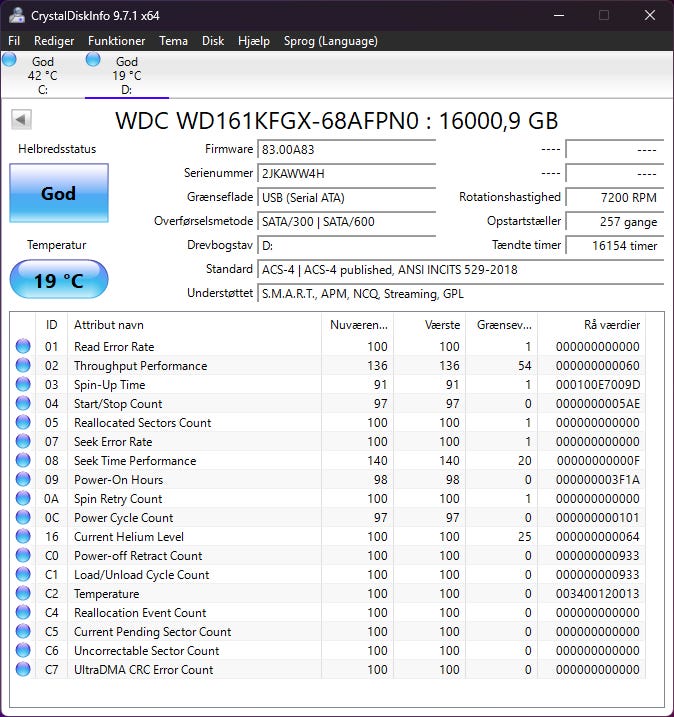674x717 pixels.
Task: Click the Serienummer value field
Action: coord(346,173)
